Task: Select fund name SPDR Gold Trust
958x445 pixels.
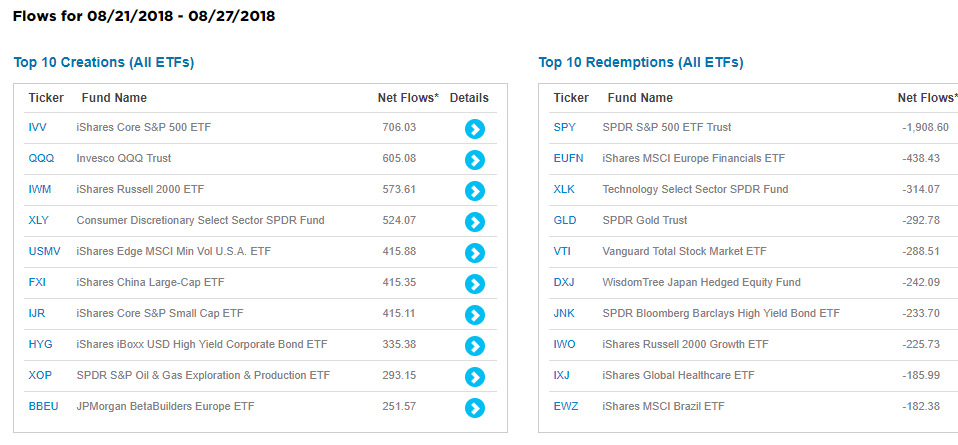Action: click(x=645, y=220)
